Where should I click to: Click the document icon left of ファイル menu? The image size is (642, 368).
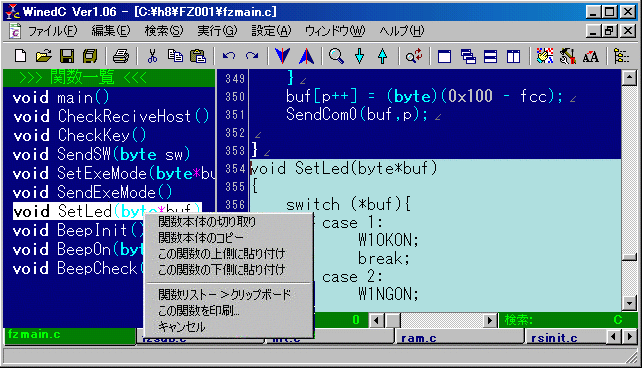tap(15, 32)
